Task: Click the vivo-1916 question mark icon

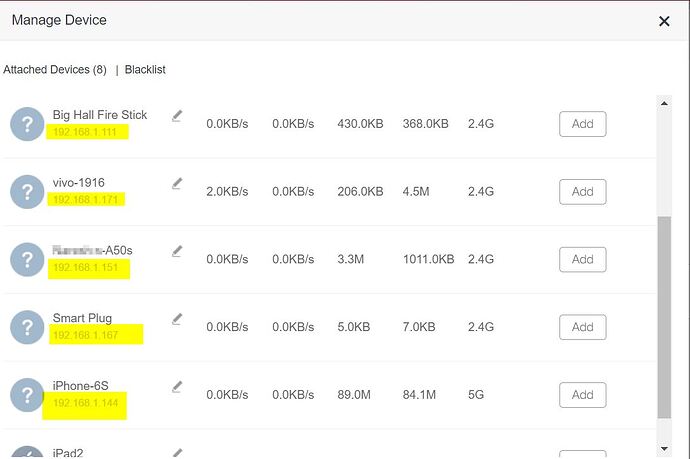Action: coord(27,191)
